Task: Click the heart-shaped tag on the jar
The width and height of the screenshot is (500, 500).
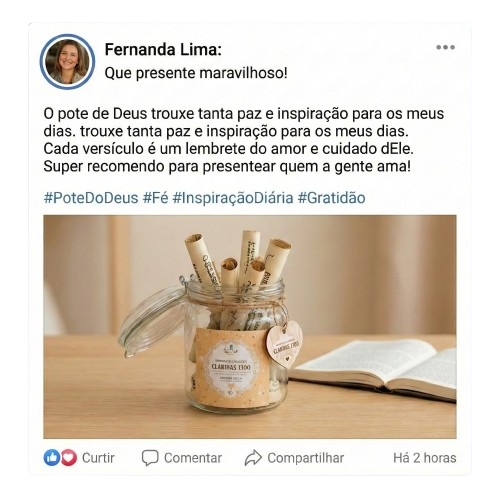Action: [285, 344]
